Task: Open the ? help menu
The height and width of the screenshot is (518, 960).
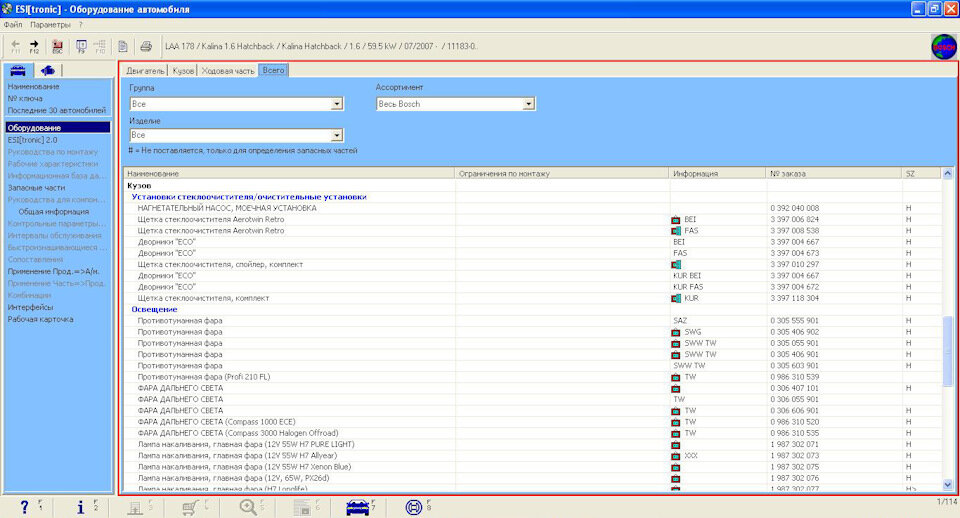Action: pyautogui.click(x=80, y=25)
